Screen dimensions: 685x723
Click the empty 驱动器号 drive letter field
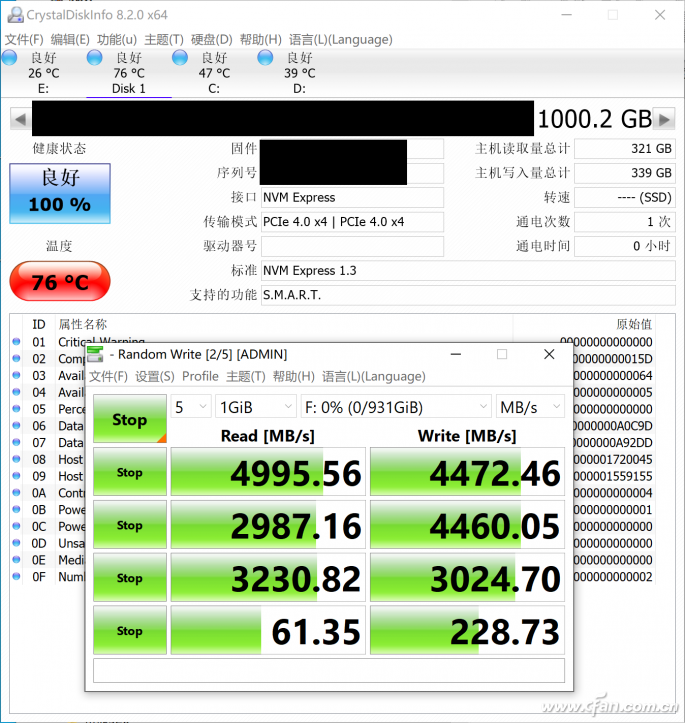point(353,246)
